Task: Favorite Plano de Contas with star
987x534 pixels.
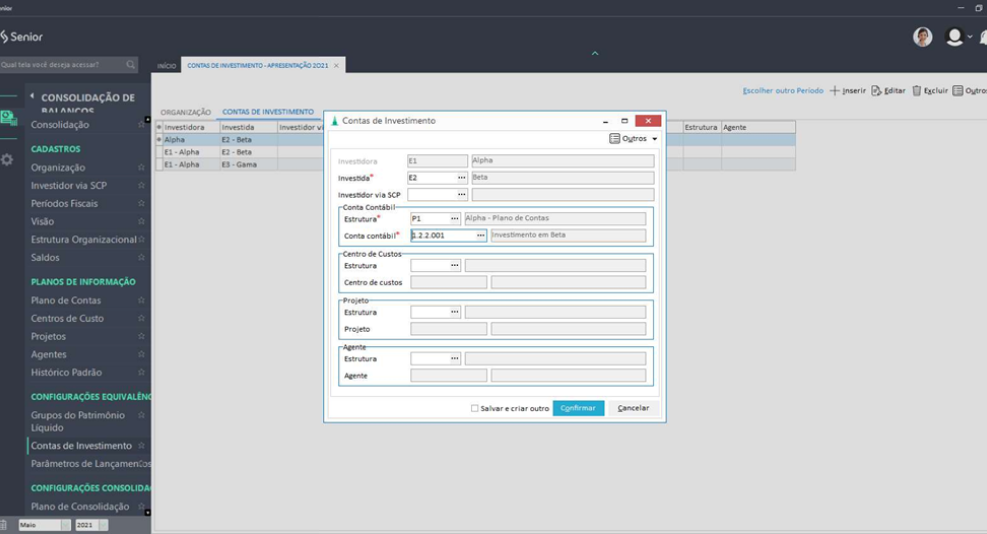Action: 141,301
